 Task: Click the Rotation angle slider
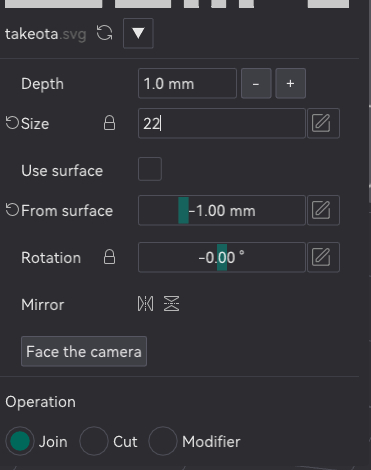[x=222, y=257]
